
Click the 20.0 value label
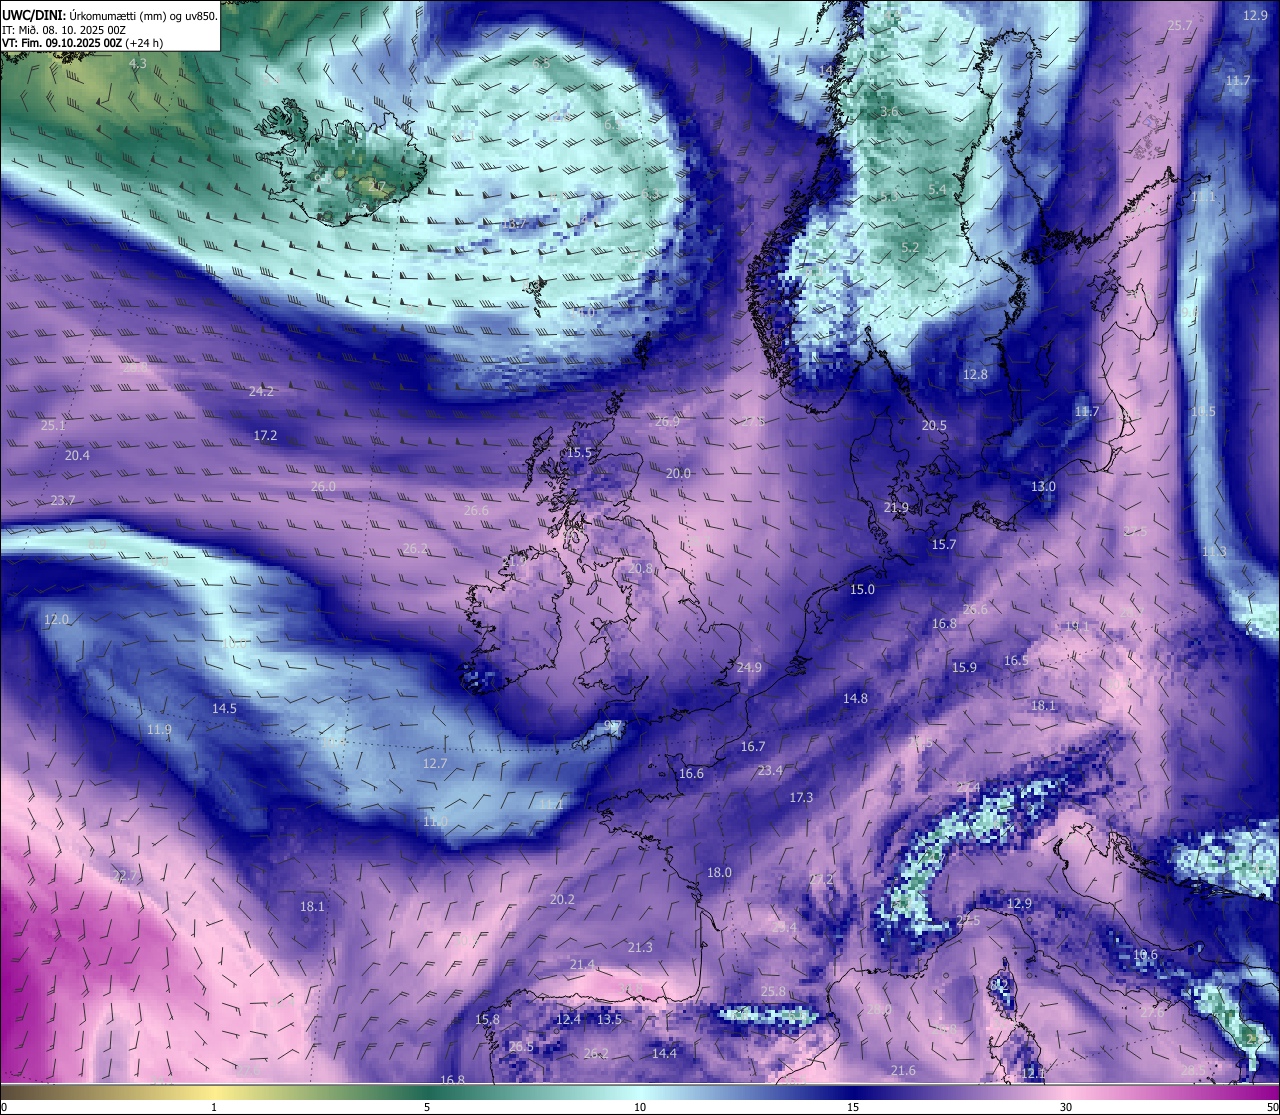click(x=678, y=473)
